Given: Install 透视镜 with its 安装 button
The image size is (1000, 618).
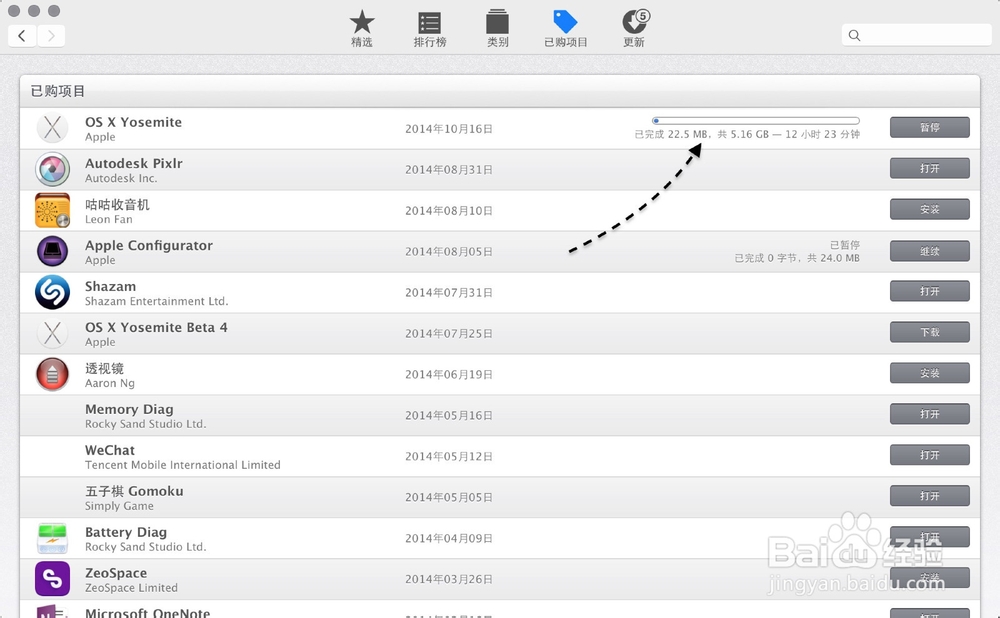Looking at the screenshot, I should coord(929,373).
